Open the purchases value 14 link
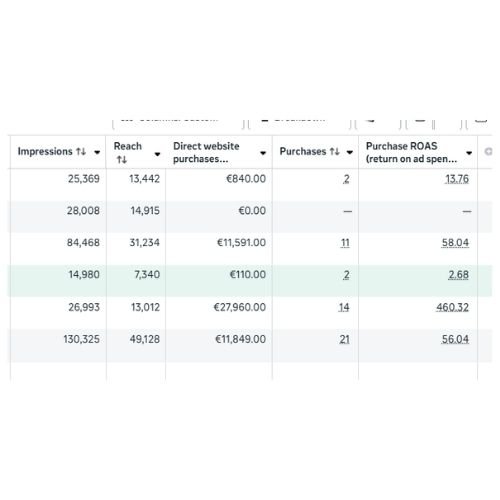This screenshot has height=500, width=500. click(x=344, y=307)
